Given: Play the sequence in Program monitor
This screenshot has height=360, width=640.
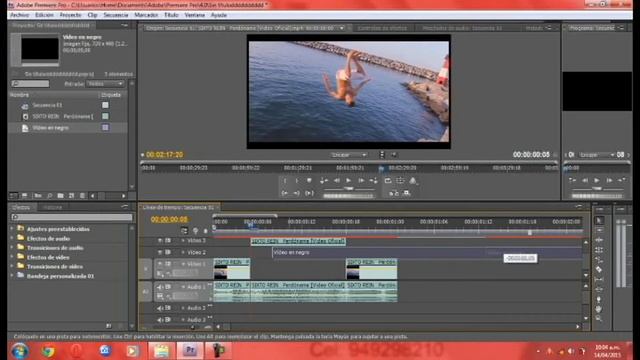Looking at the screenshot, I should click(x=597, y=180).
